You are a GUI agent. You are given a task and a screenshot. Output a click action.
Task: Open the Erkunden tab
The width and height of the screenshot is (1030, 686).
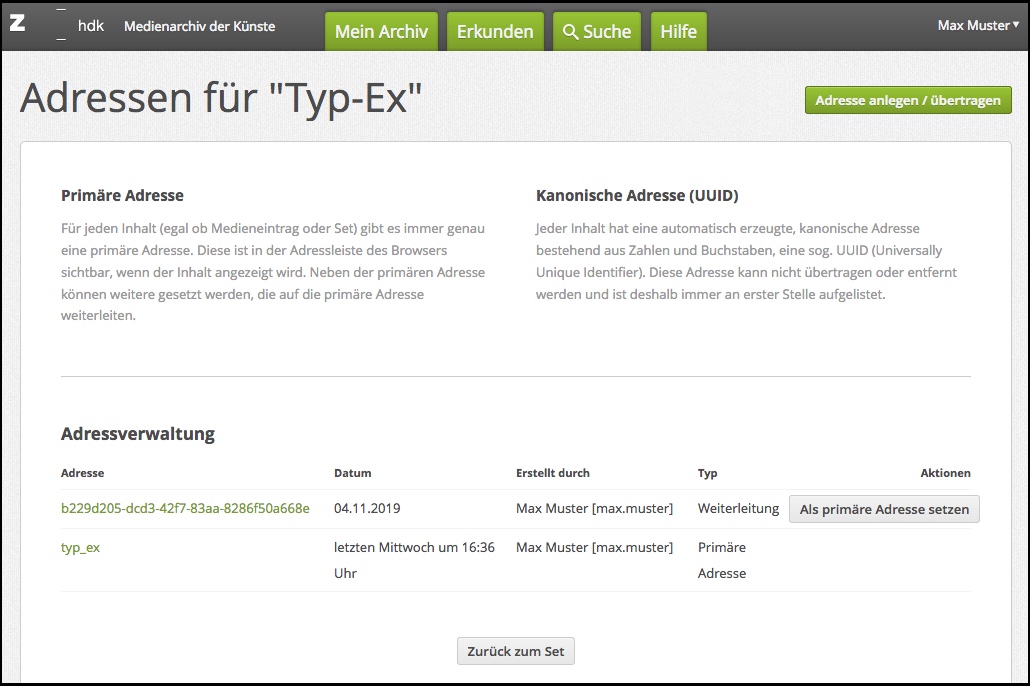click(495, 32)
